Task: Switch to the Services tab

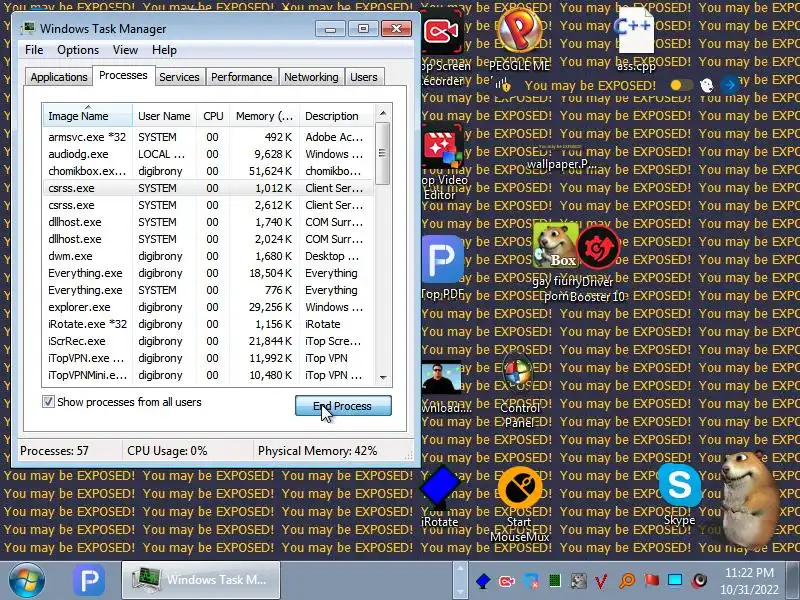Action: coord(179,77)
